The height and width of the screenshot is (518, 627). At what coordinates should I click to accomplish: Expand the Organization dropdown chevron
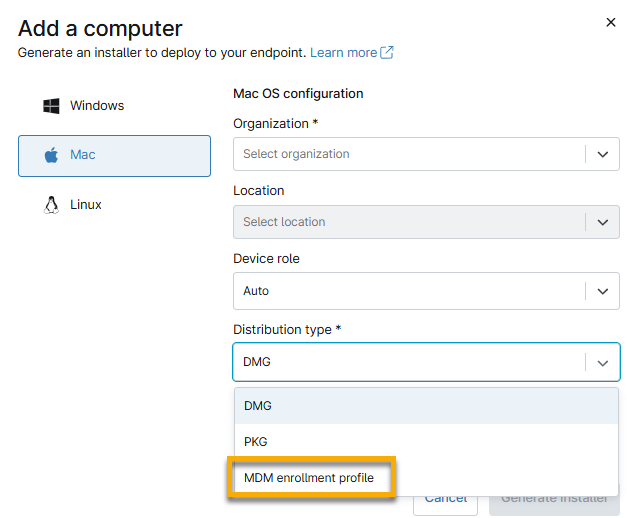602,154
